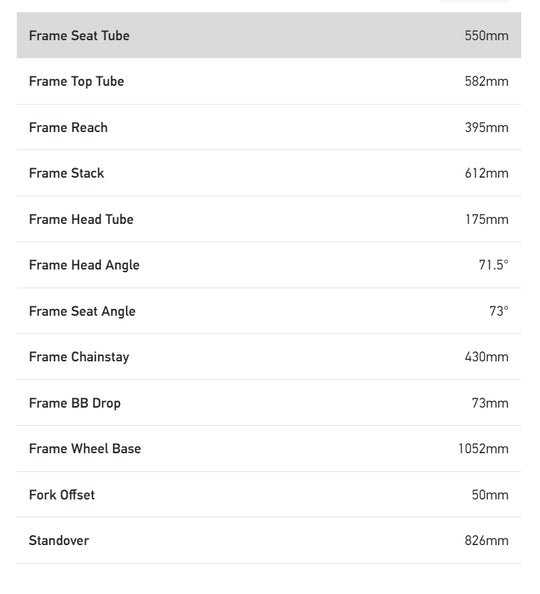Select the Frame Head Tube label

(x=81, y=219)
